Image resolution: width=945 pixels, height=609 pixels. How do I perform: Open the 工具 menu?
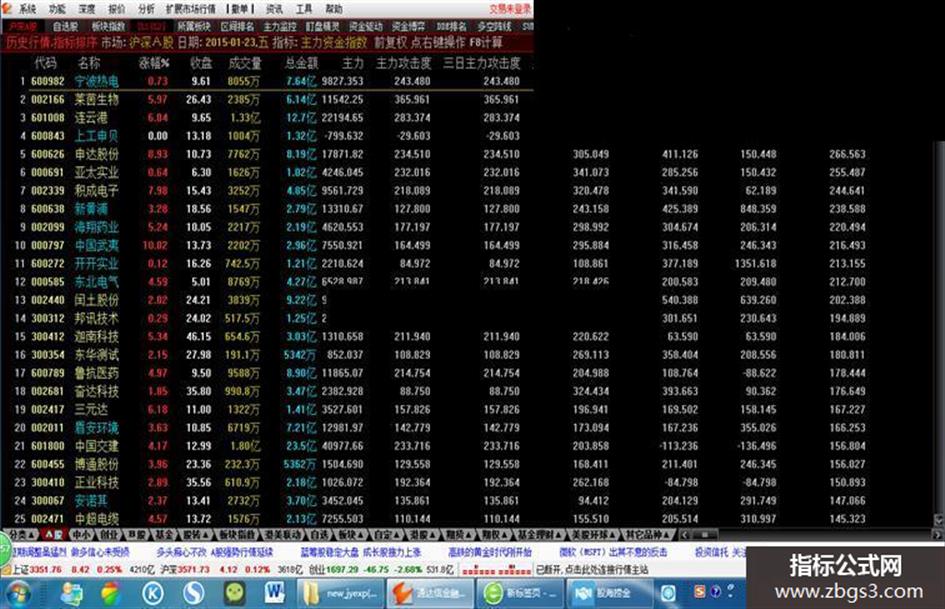click(x=304, y=9)
